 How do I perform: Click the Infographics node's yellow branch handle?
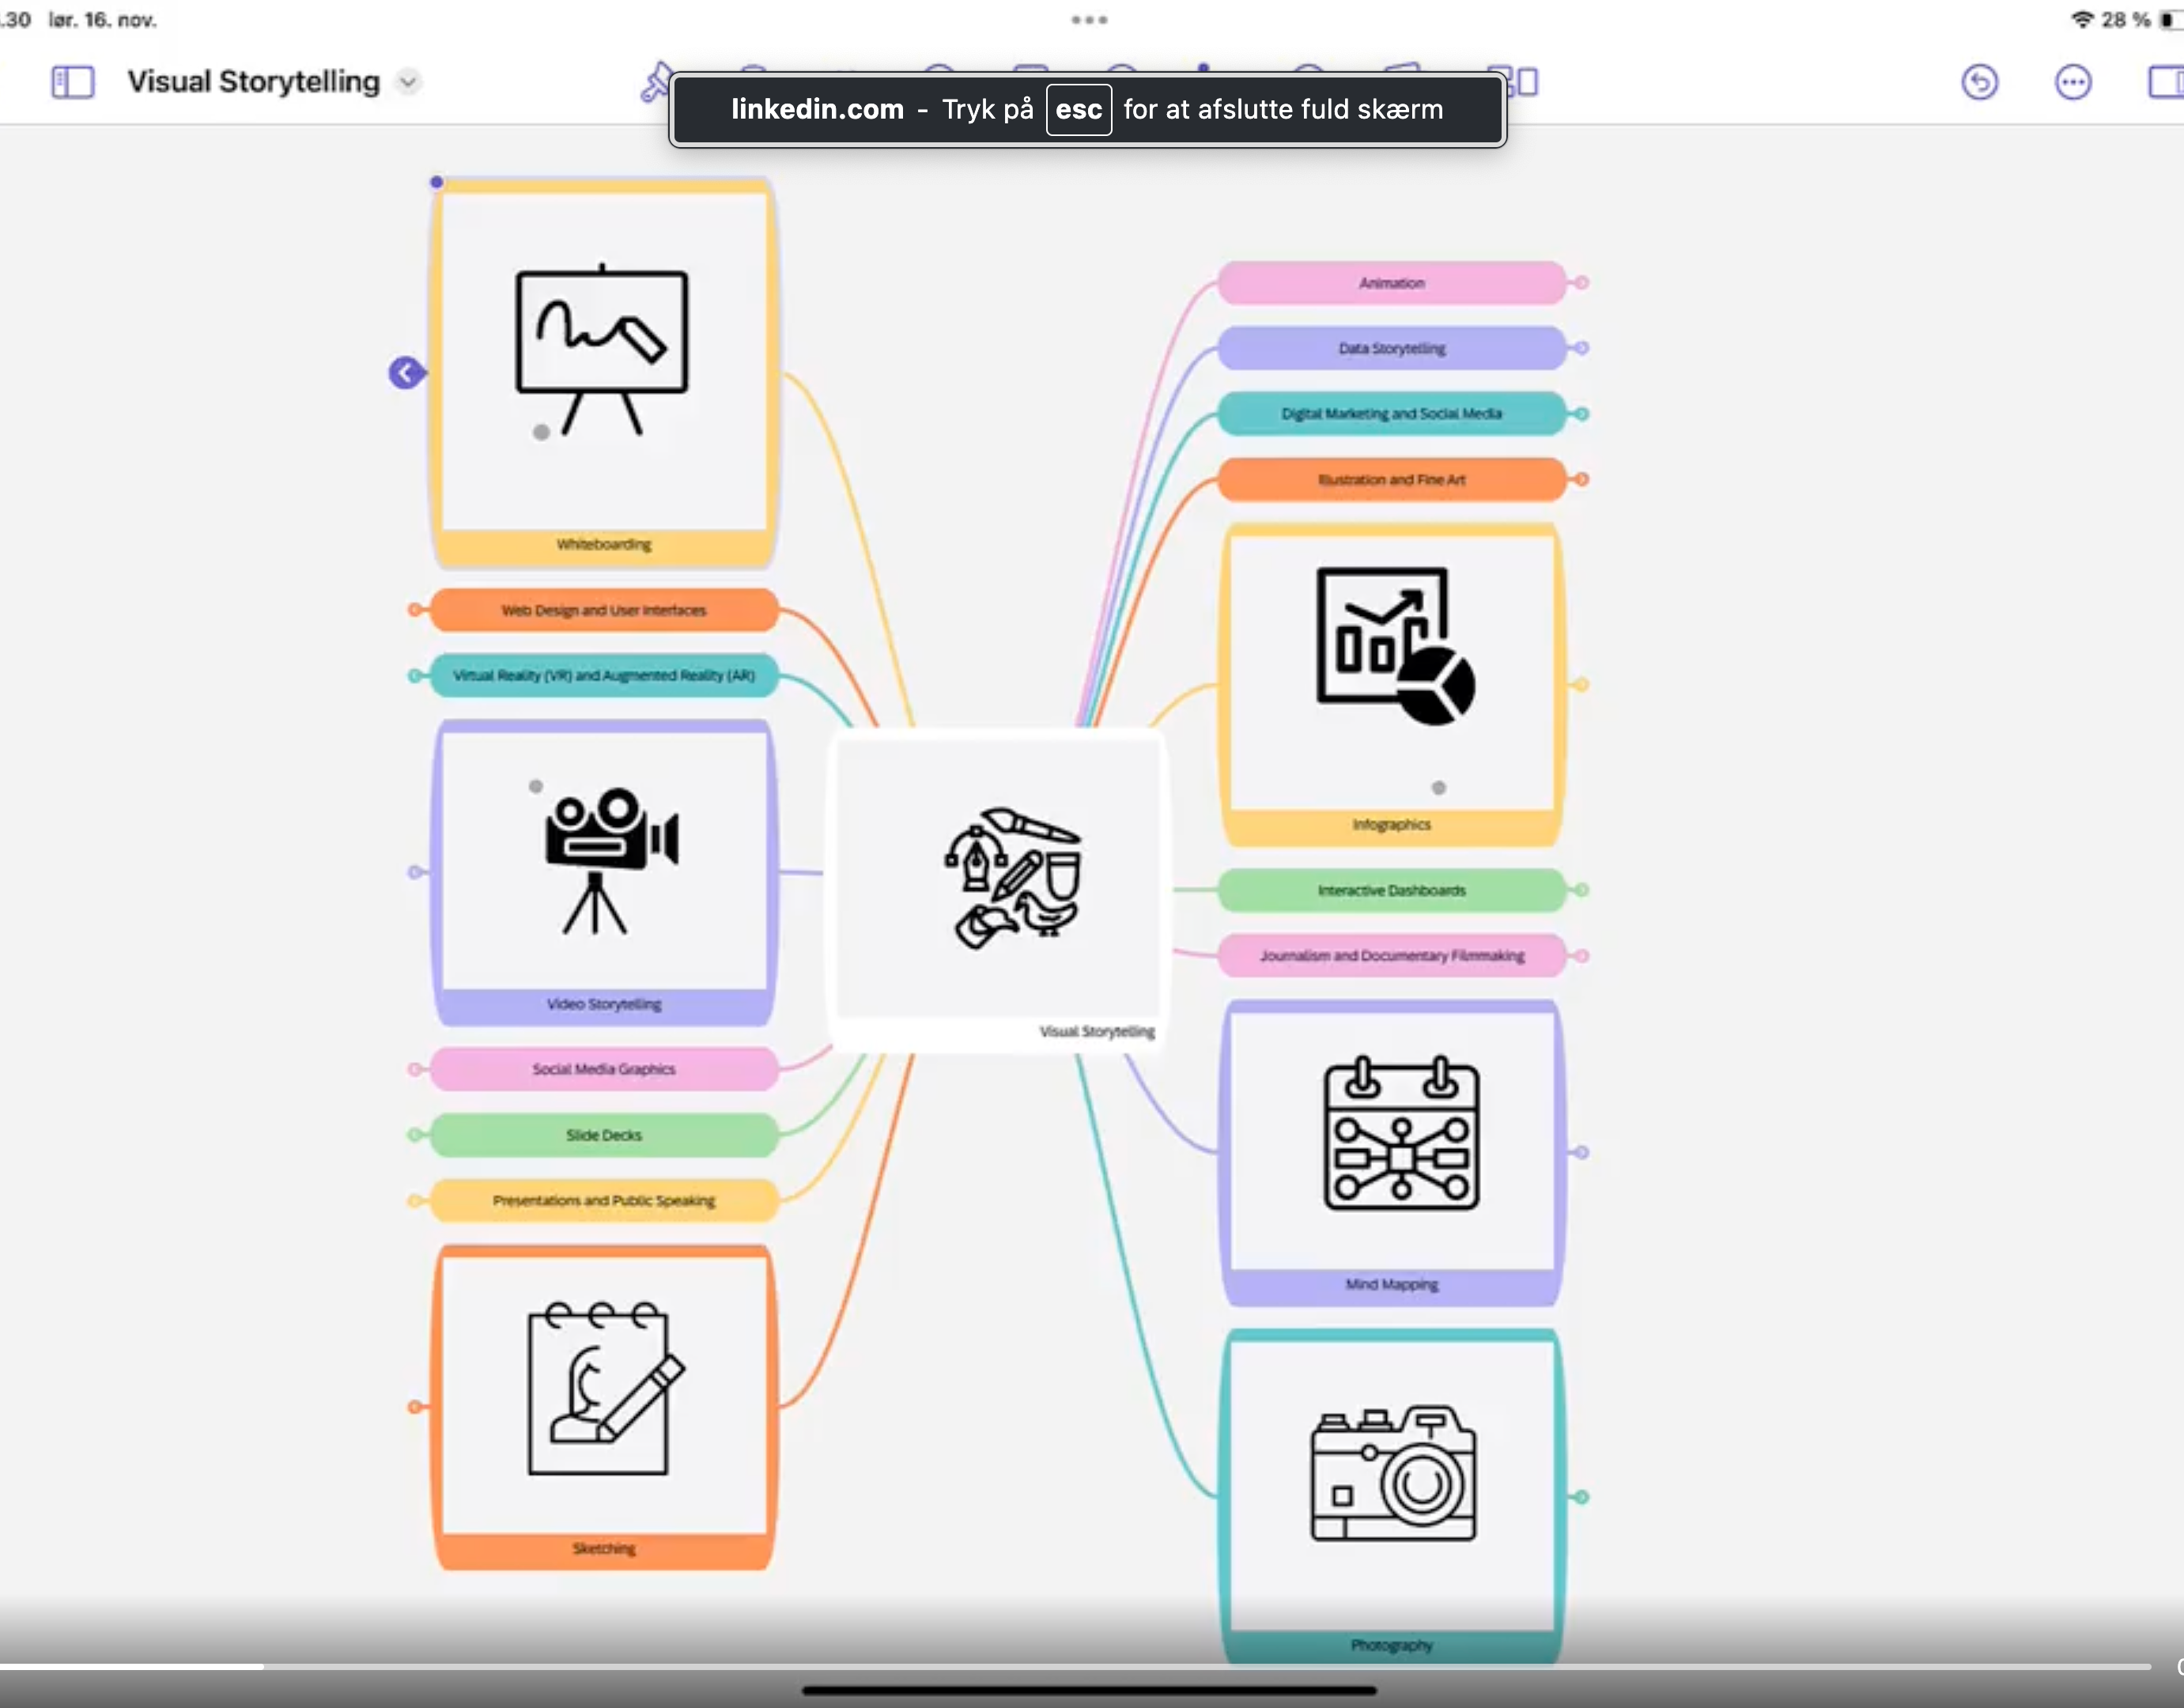pos(1581,685)
